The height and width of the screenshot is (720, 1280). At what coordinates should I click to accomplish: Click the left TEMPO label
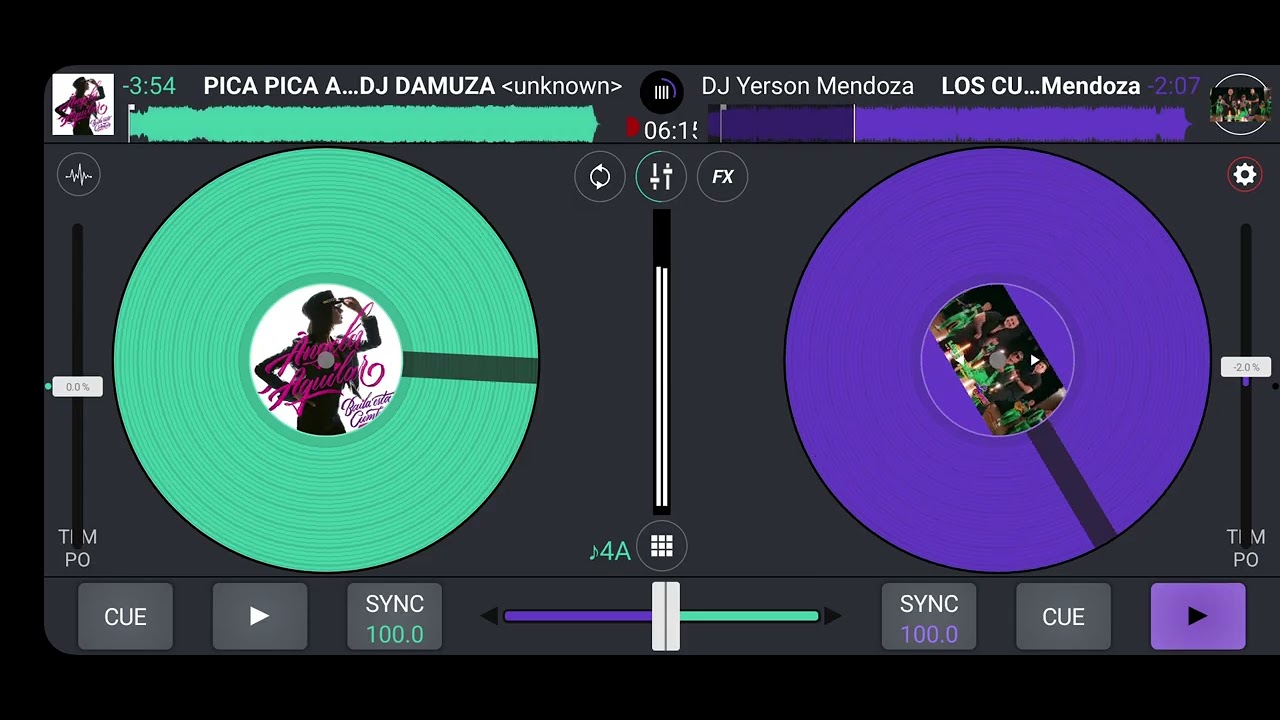click(x=78, y=548)
